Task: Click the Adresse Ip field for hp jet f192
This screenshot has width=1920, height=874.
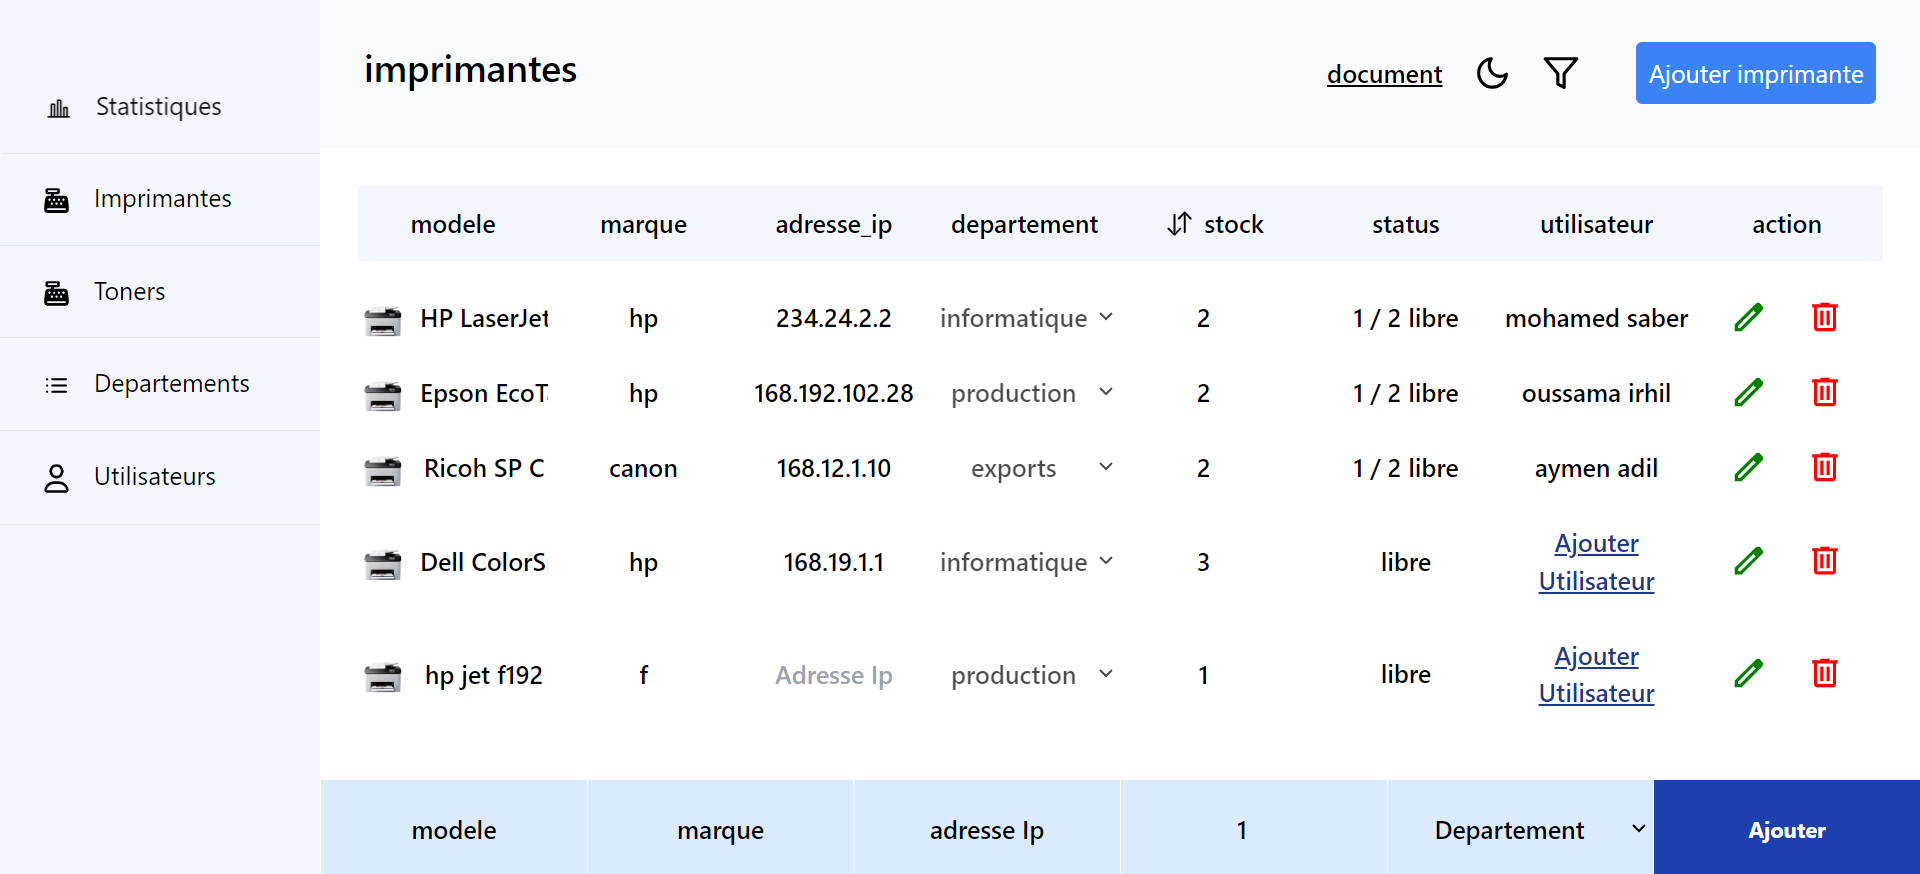Action: pyautogui.click(x=833, y=675)
